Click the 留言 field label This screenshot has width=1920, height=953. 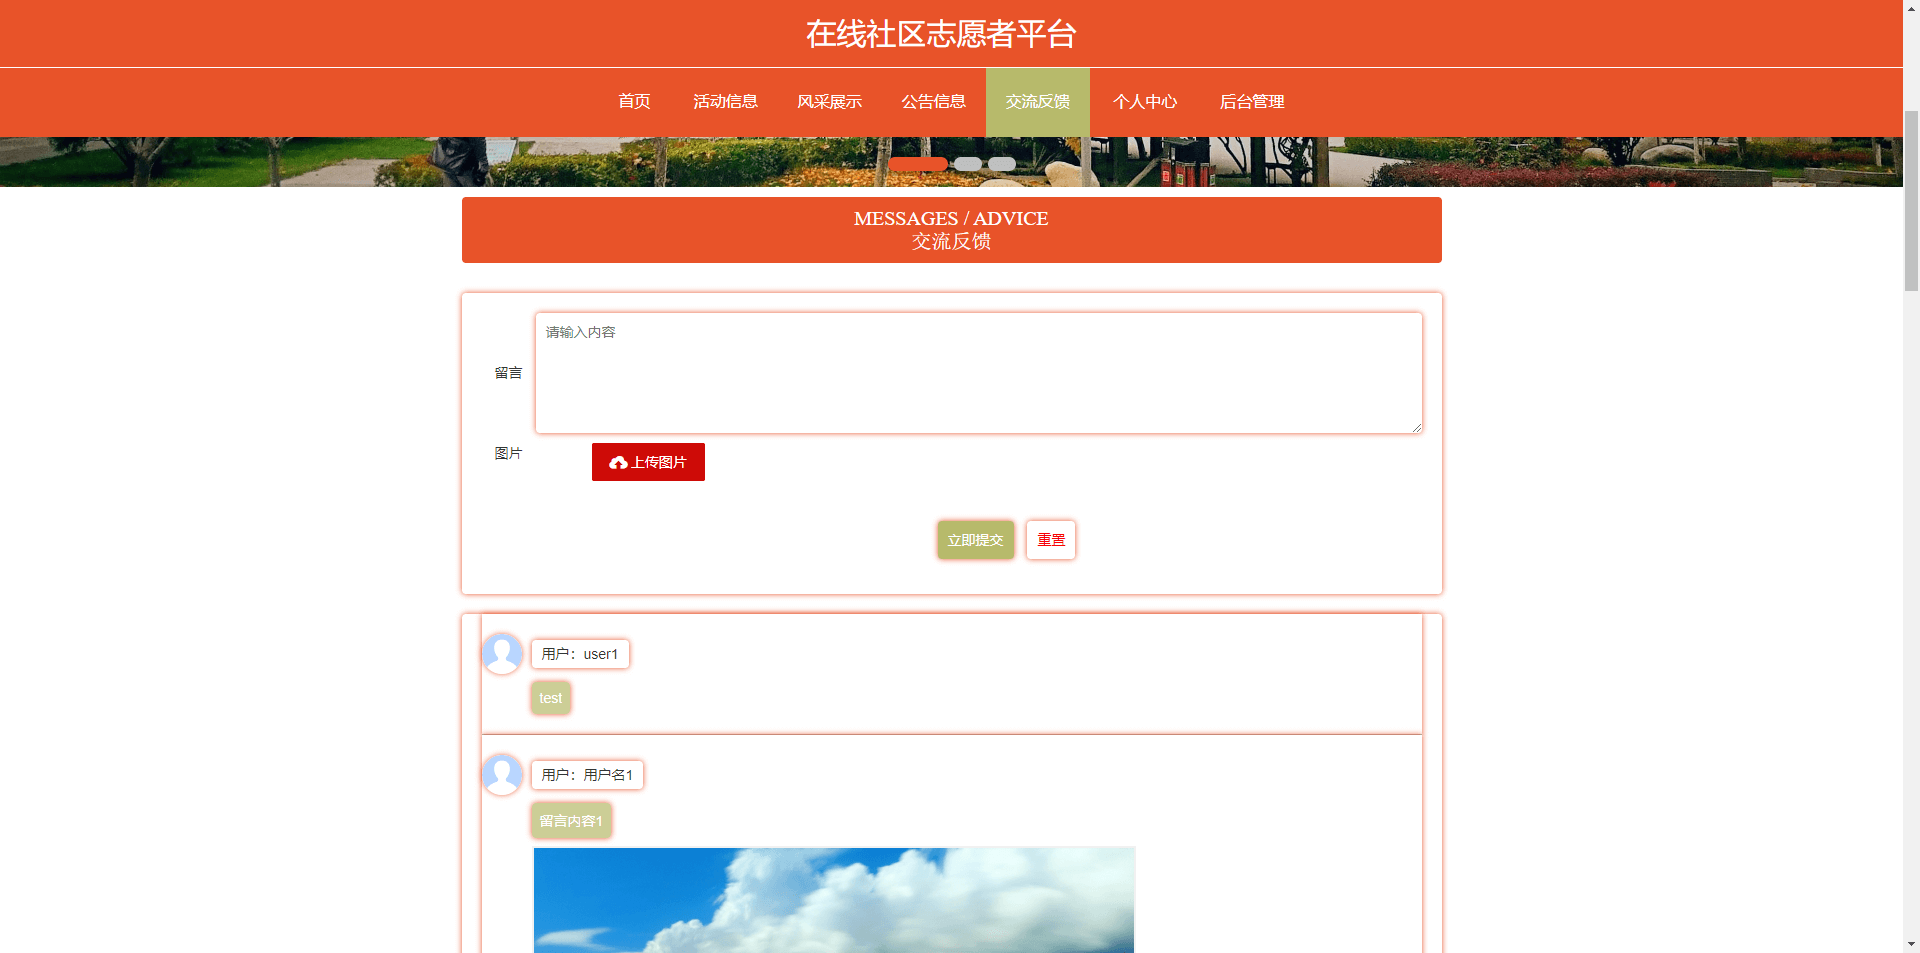click(508, 373)
